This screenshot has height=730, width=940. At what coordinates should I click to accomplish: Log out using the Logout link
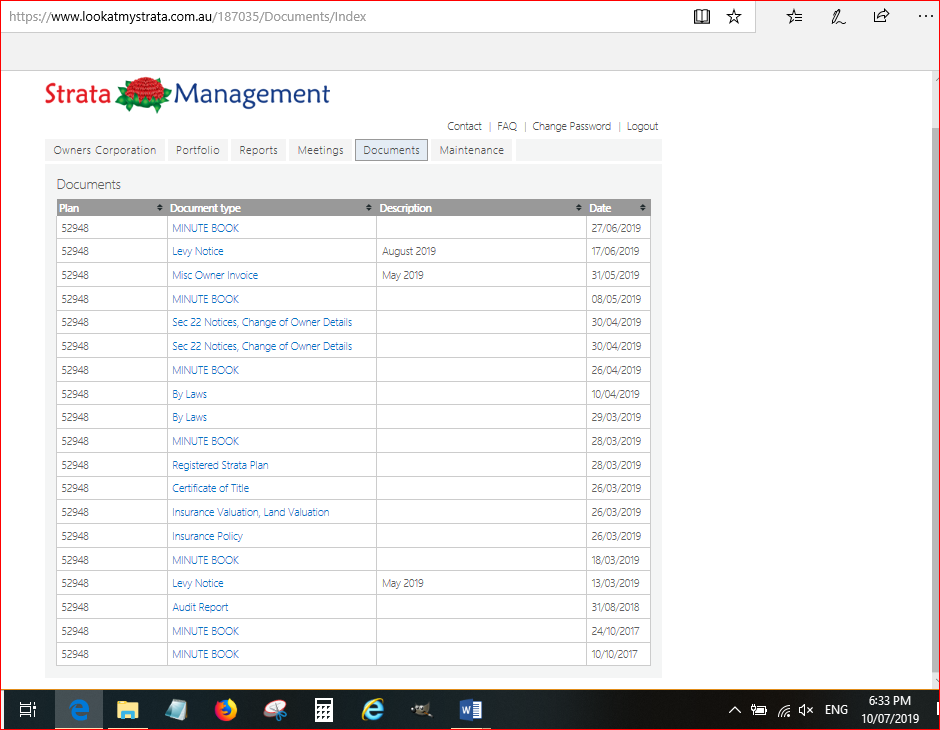(x=642, y=126)
